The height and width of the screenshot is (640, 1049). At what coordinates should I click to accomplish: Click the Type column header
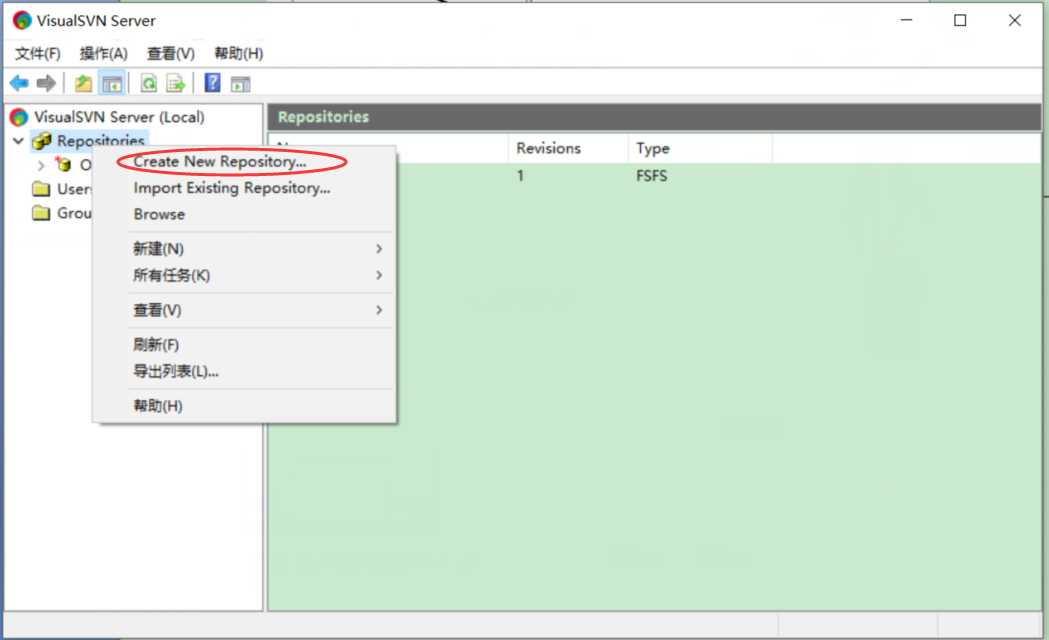(x=700, y=148)
